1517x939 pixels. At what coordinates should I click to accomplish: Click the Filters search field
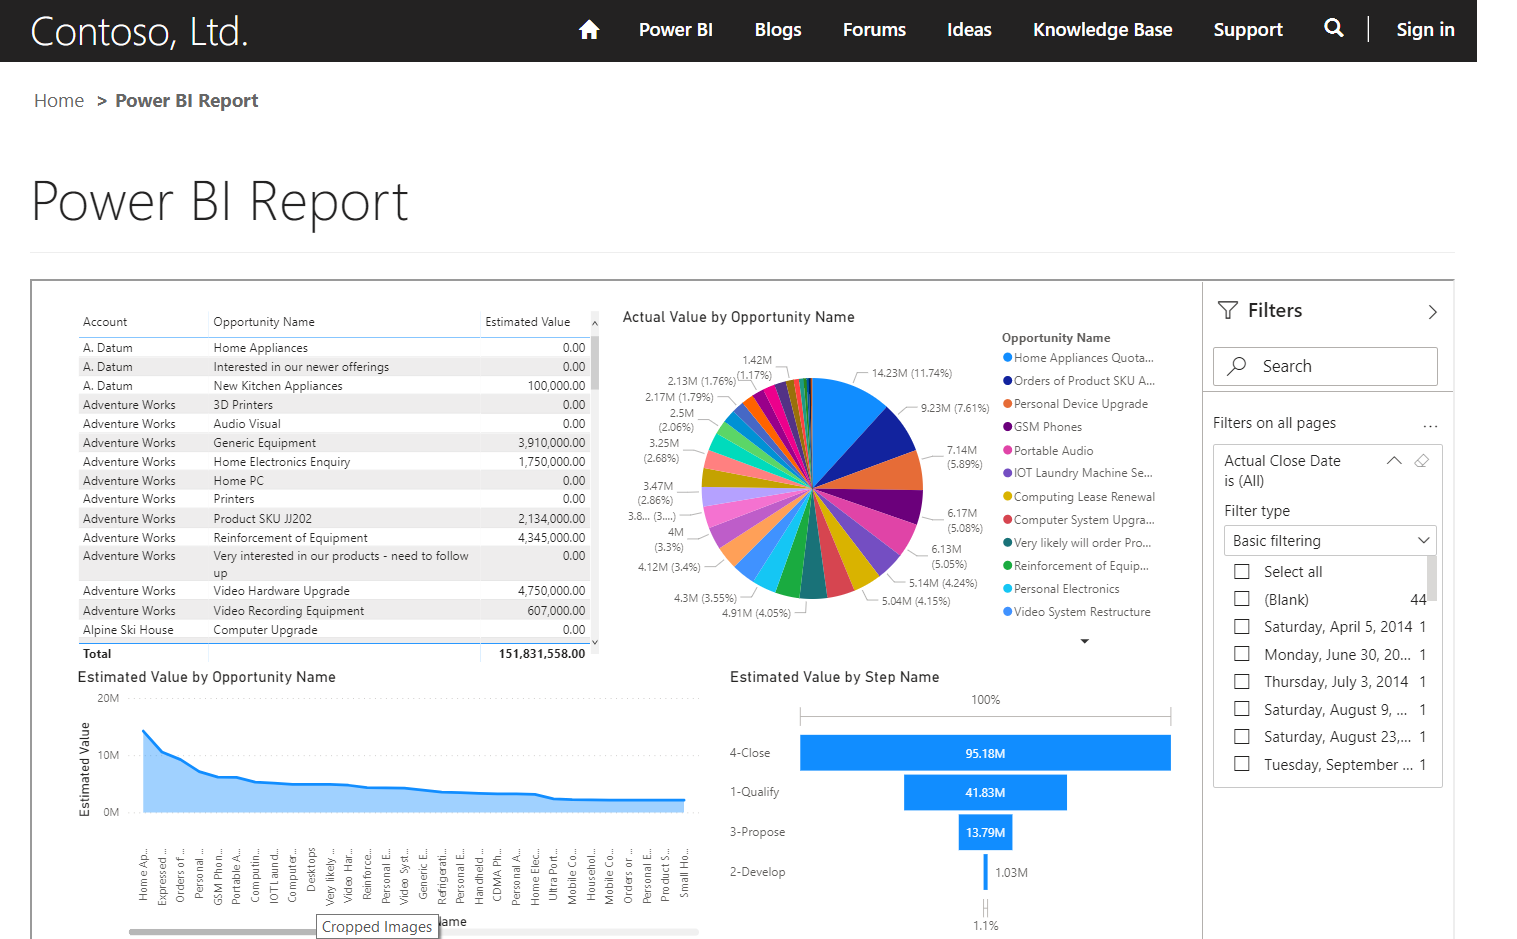pos(1325,366)
